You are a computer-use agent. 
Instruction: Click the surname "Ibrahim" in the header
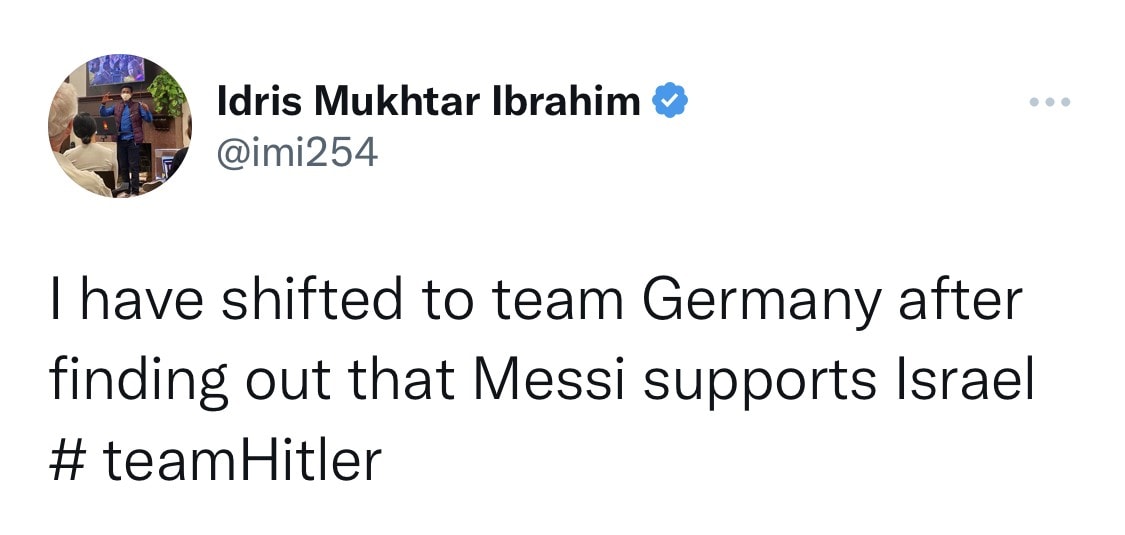[566, 100]
